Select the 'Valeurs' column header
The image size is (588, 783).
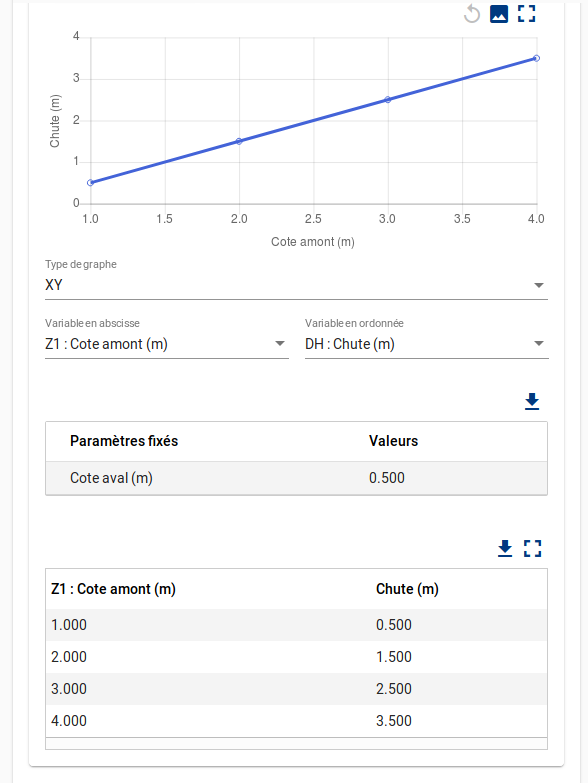(x=393, y=441)
